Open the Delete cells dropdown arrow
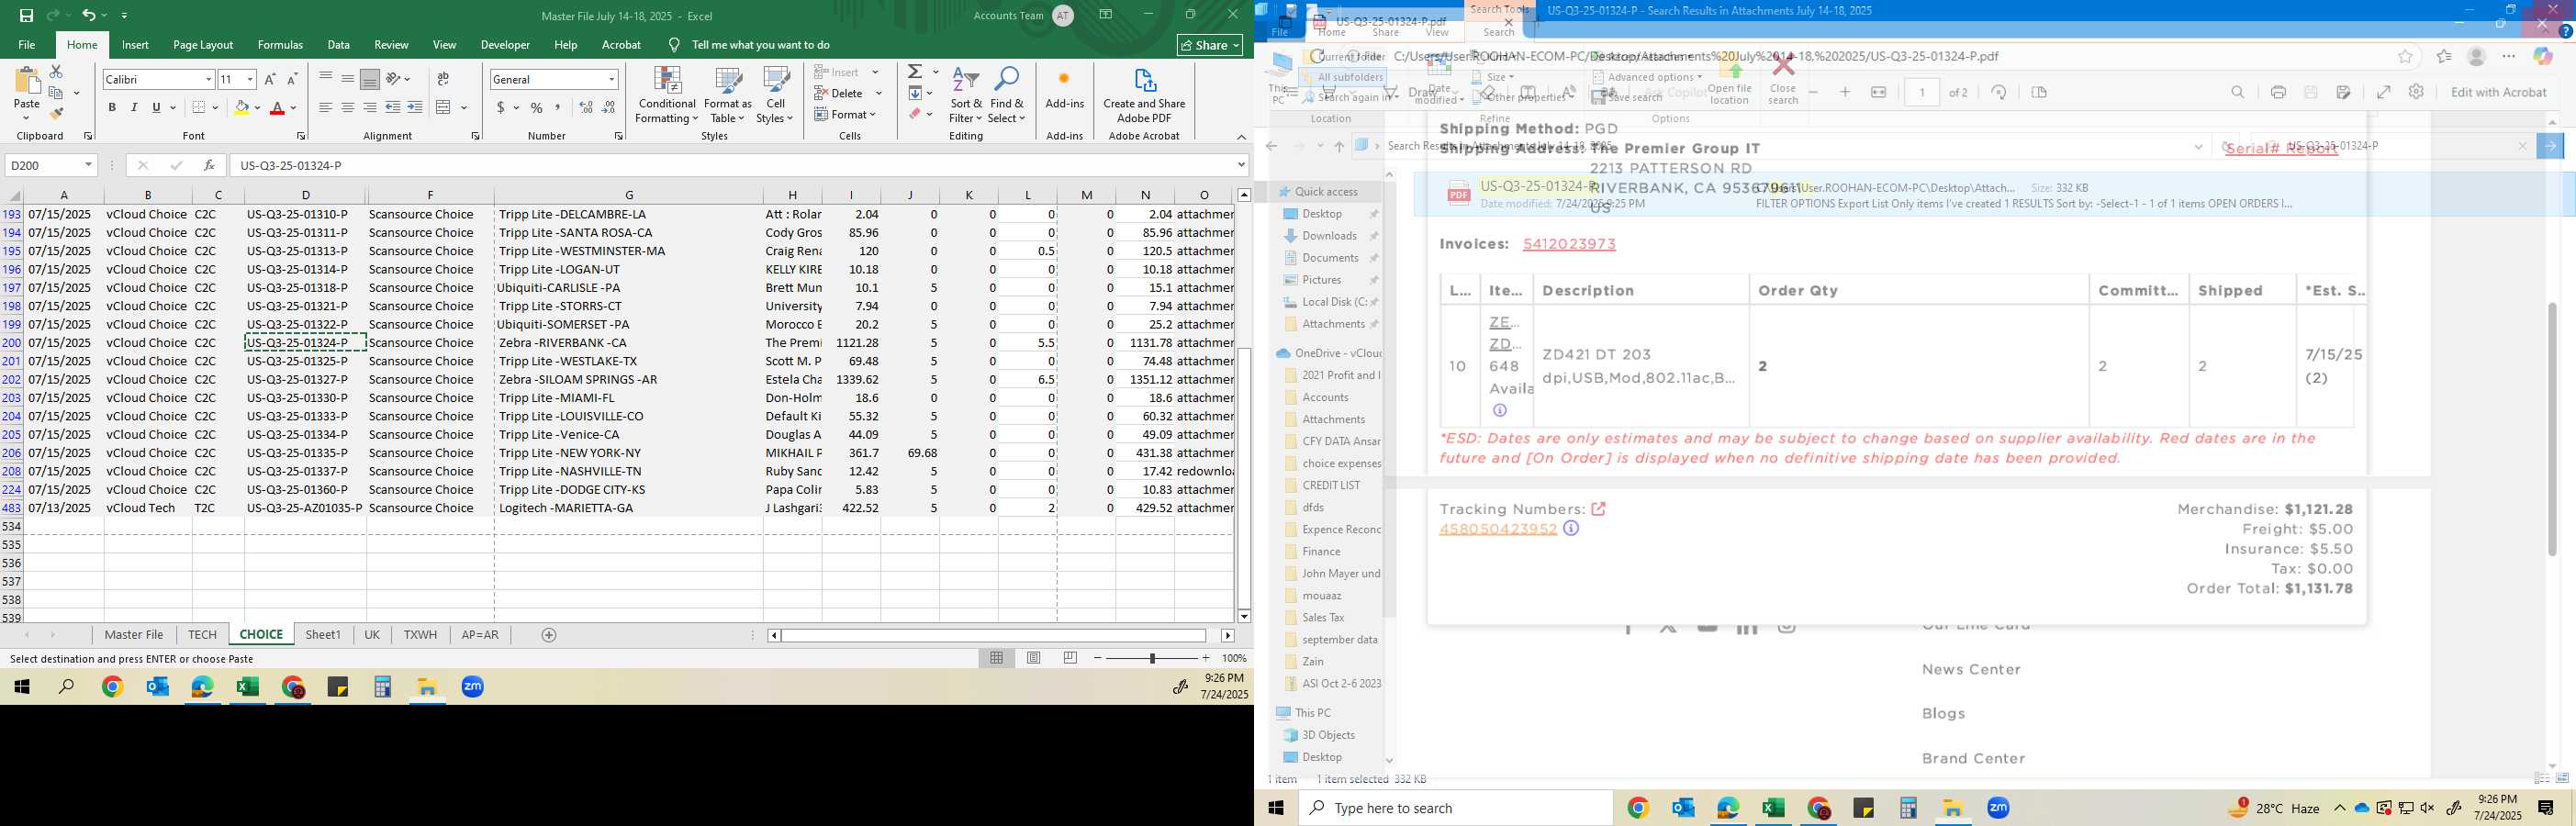The width and height of the screenshot is (2576, 826). 879,93
